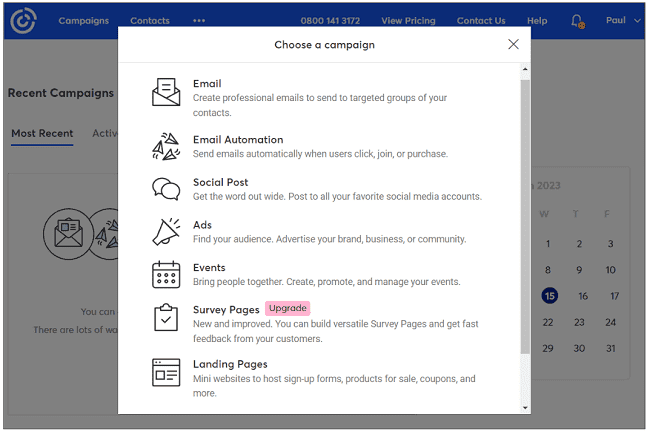This screenshot has width=650, height=434.
Task: Click the Social Post speech bubbles icon
Action: tap(166, 189)
